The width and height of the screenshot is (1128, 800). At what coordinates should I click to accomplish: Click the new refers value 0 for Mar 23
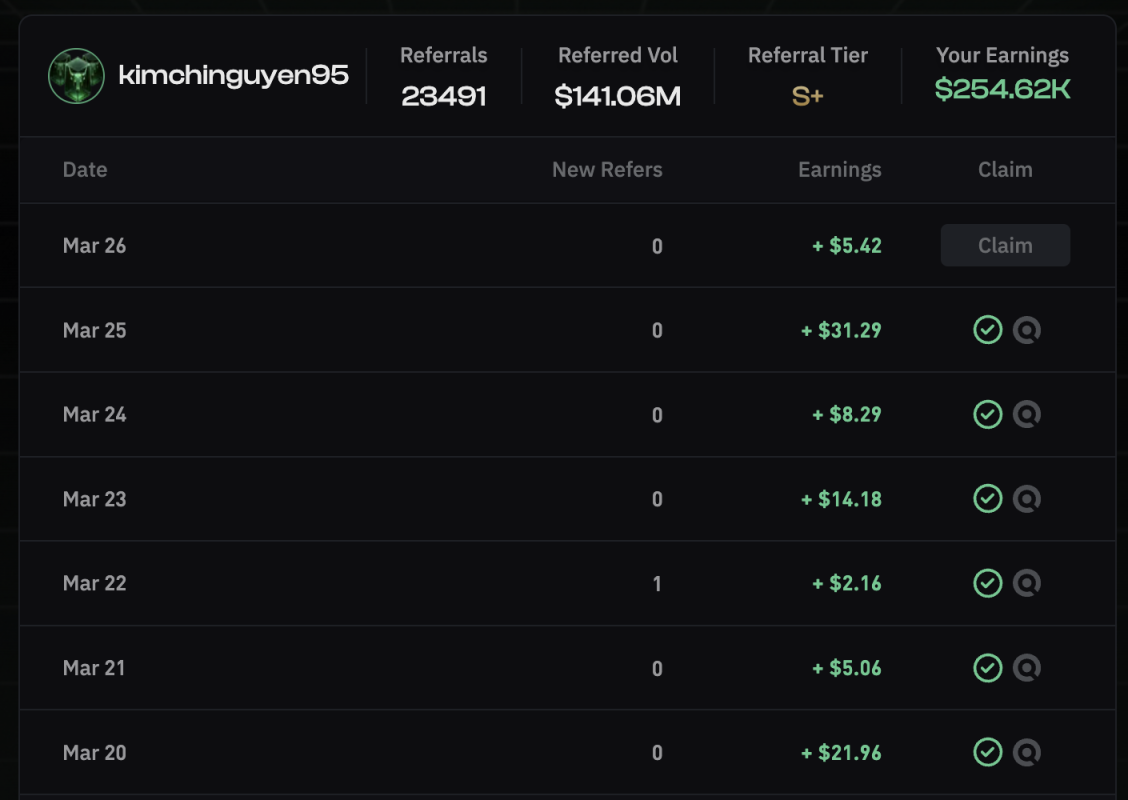pyautogui.click(x=657, y=500)
